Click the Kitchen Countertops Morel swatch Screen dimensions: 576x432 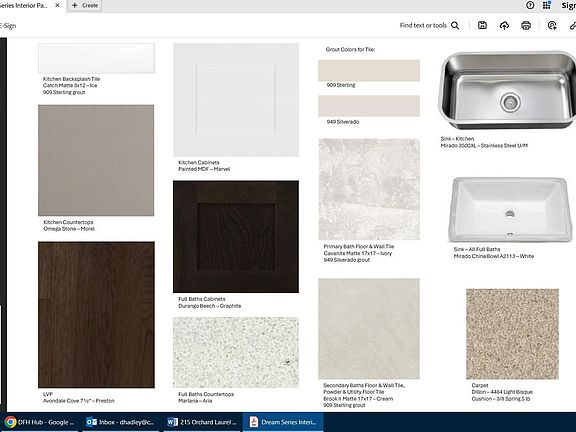(x=96, y=160)
